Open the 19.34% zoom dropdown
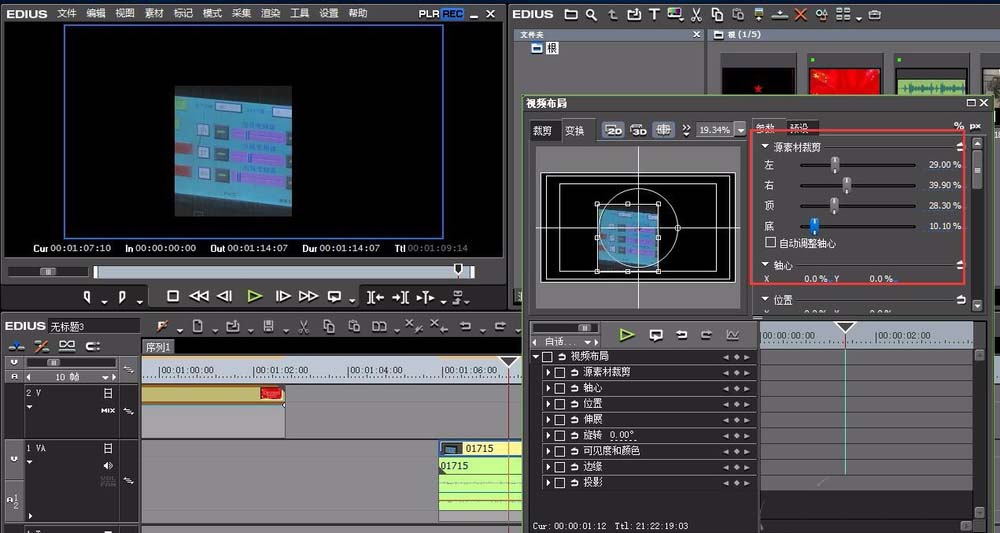 (740, 130)
